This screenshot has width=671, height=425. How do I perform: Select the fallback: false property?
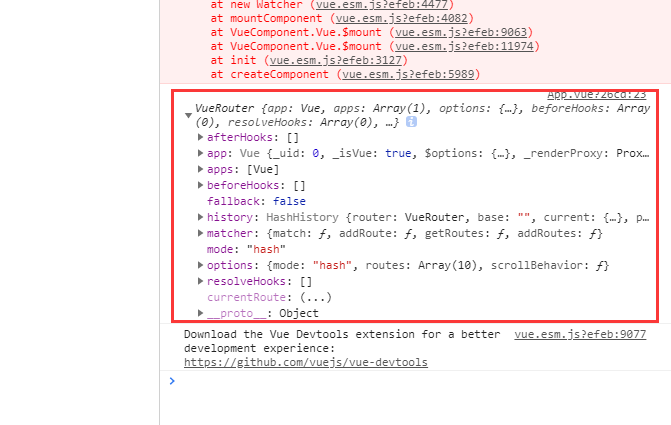256,201
